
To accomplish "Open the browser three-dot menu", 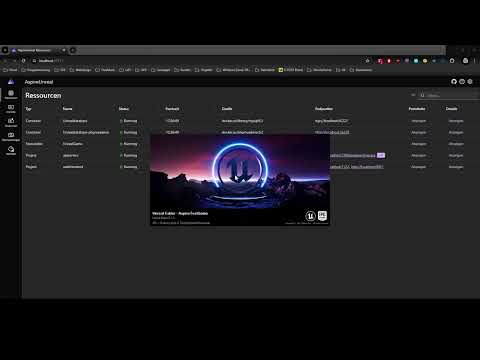I will tap(475, 61).
